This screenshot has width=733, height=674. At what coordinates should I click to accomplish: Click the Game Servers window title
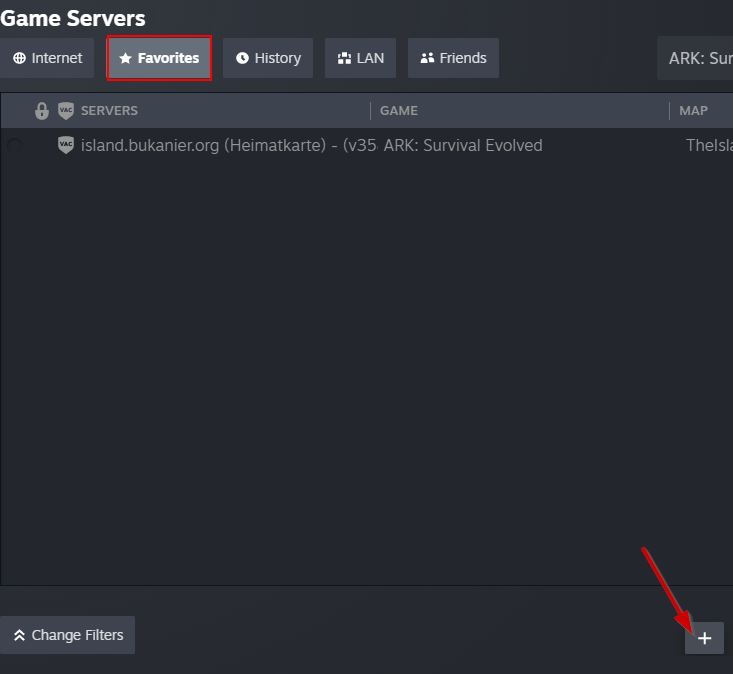[x=73, y=18]
